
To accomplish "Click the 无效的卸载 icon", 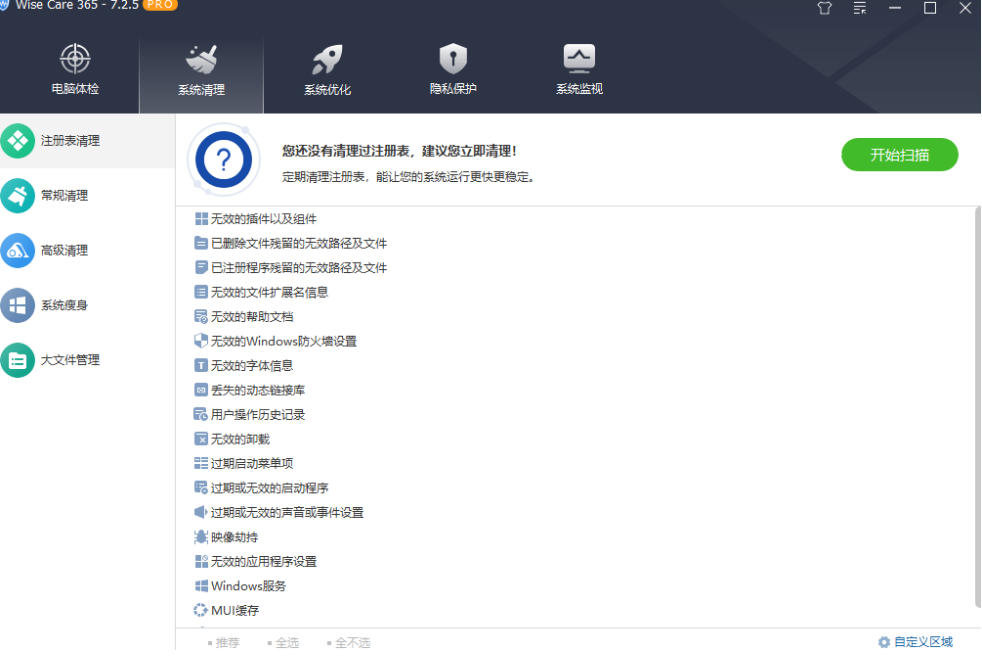I will tap(201, 439).
